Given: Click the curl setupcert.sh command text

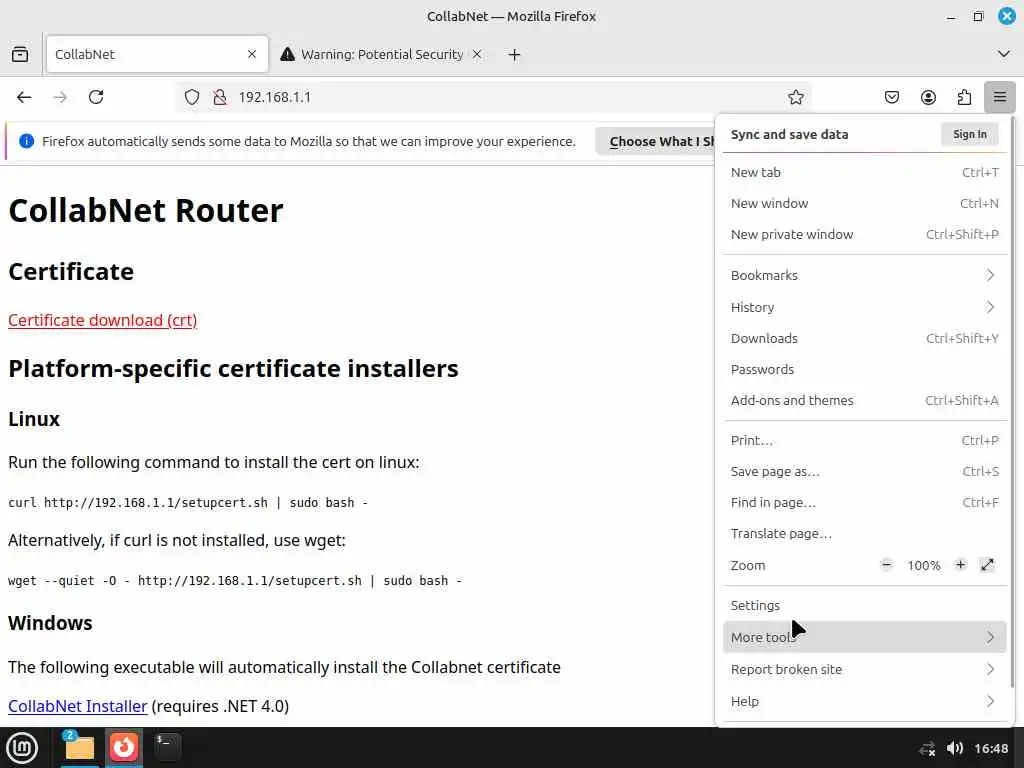Looking at the screenshot, I should (188, 503).
